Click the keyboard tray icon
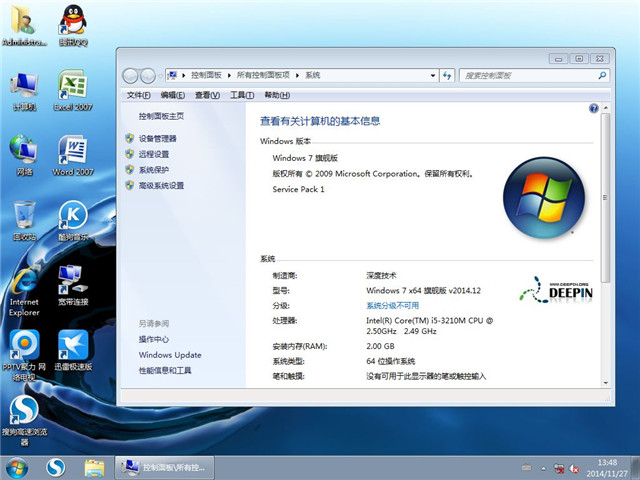 [527, 468]
